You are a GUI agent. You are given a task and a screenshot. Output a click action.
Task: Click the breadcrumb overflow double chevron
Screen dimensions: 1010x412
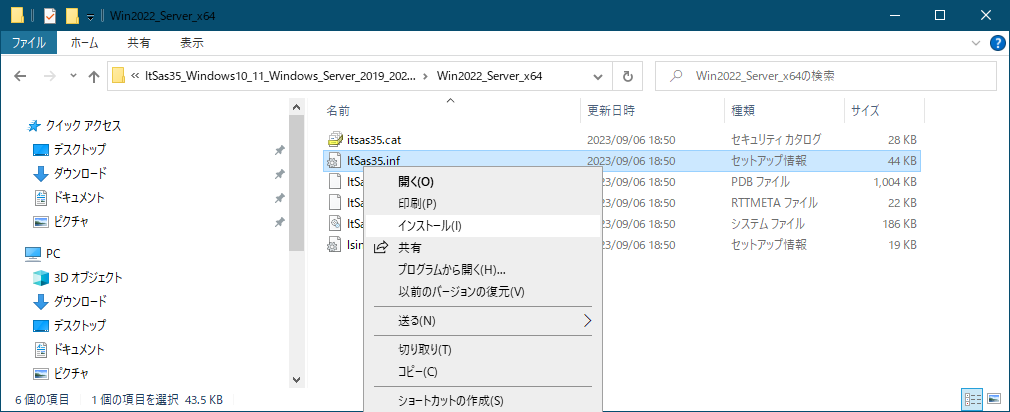(x=135, y=76)
